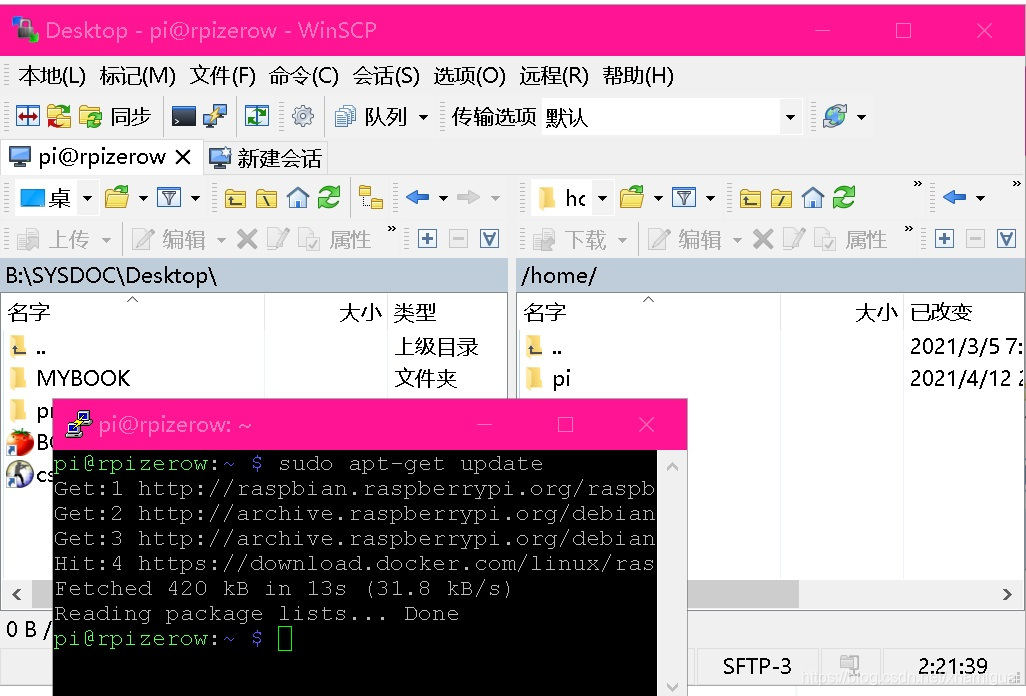Click the local panel filter icon
Image resolution: width=1026 pixels, height=696 pixels.
pos(169,197)
